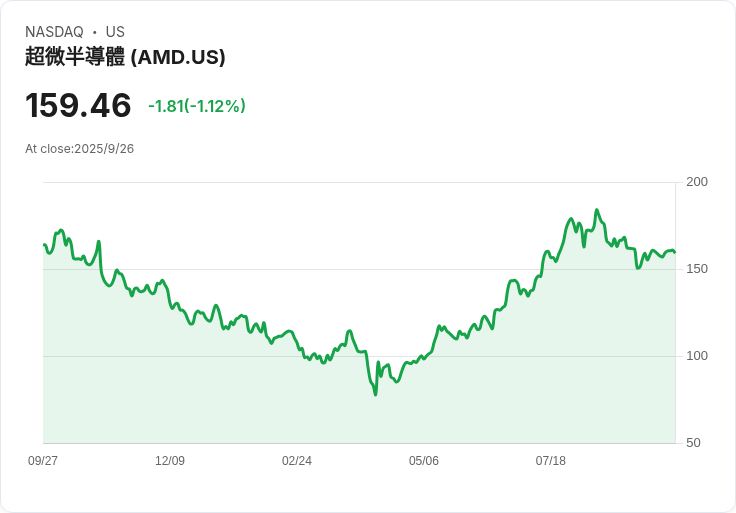Click the 159.46 closing price

[x=78, y=105]
